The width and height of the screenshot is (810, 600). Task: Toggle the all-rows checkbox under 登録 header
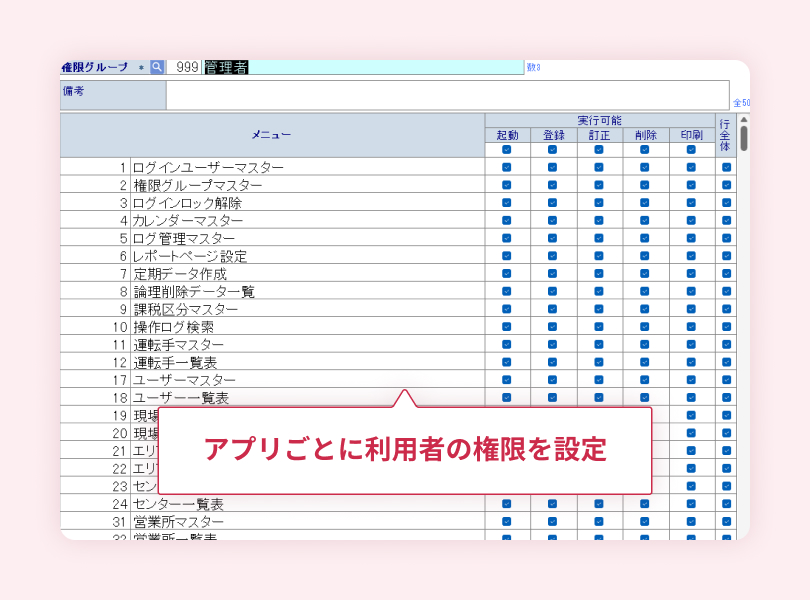coord(553,150)
